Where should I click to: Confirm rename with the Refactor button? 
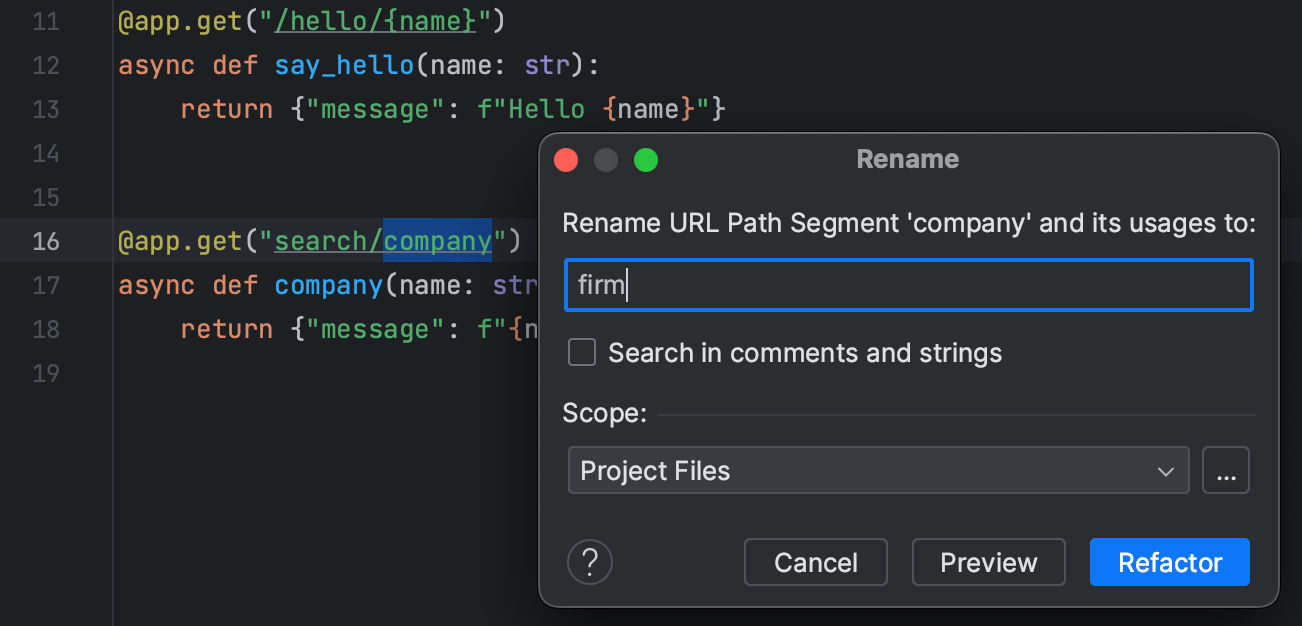pos(1169,562)
